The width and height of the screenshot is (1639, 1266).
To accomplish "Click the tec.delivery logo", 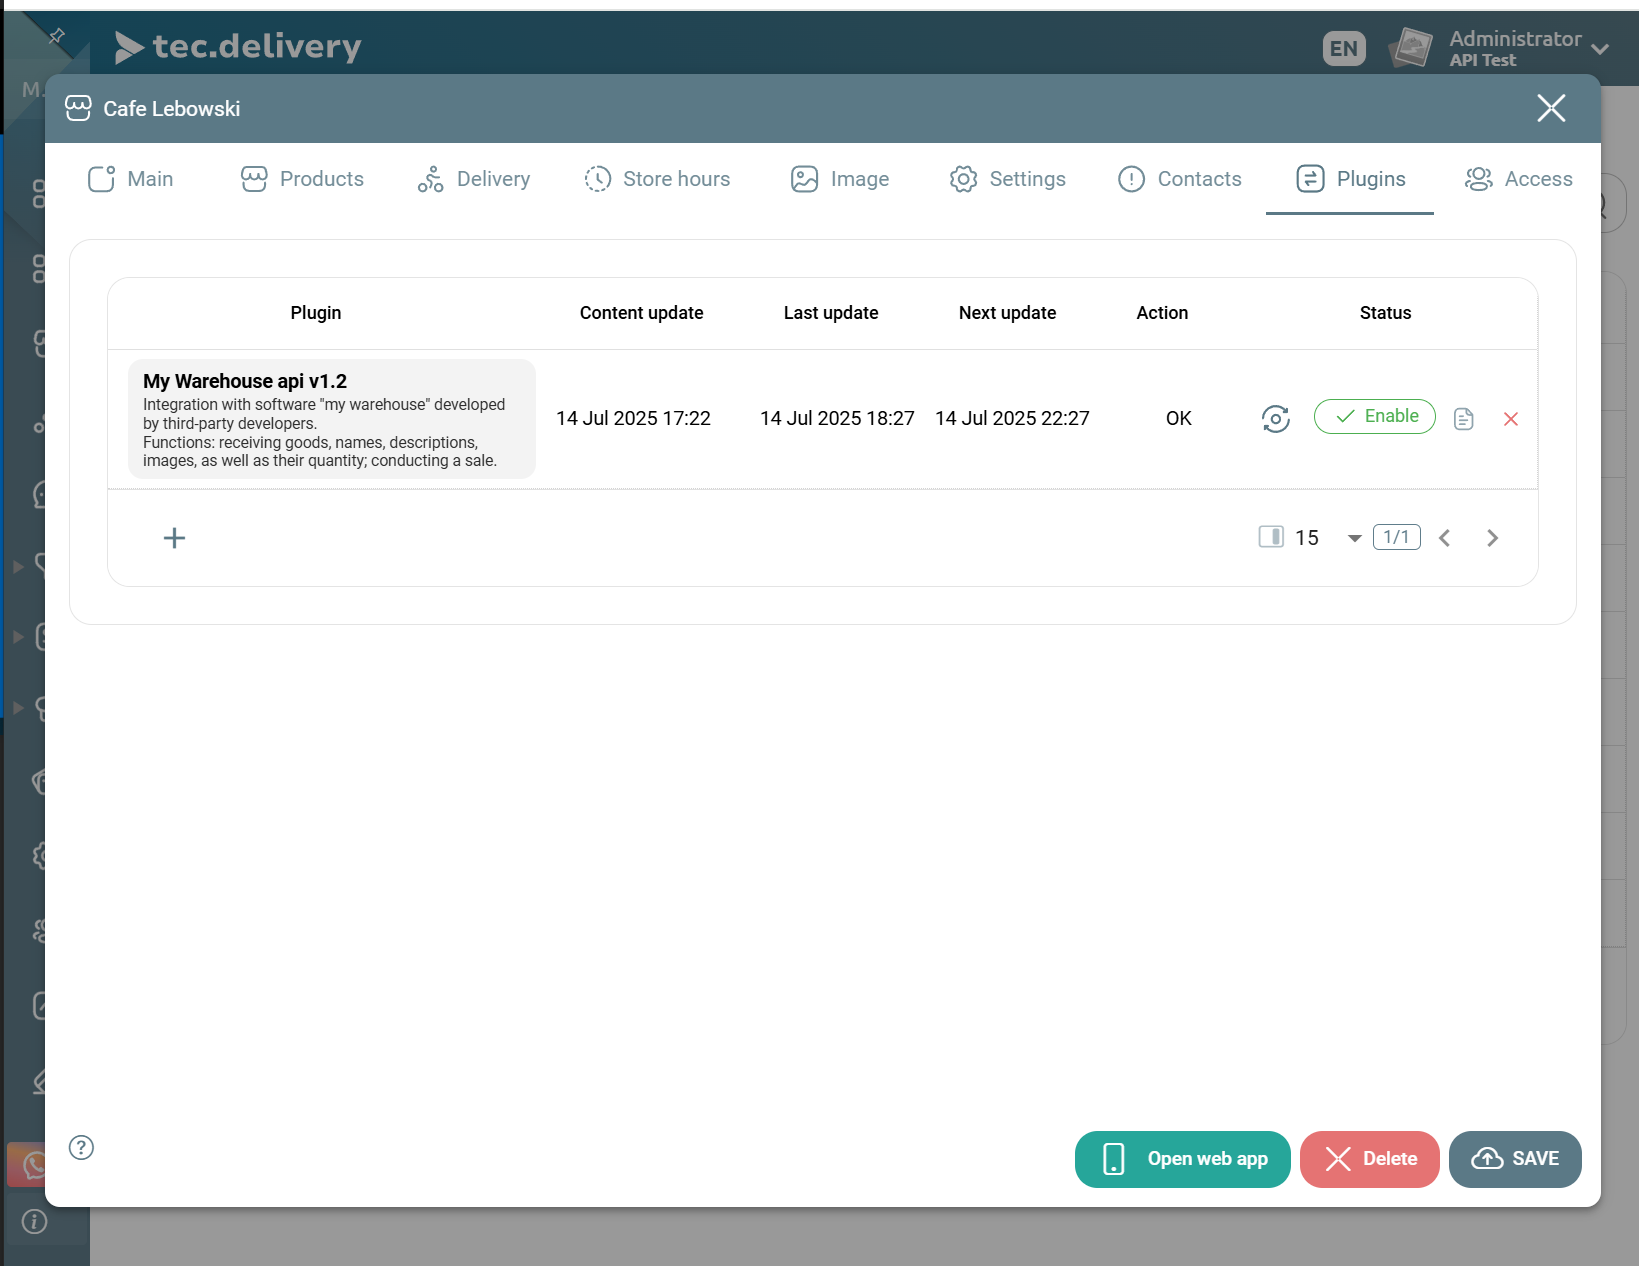I will pos(237,47).
